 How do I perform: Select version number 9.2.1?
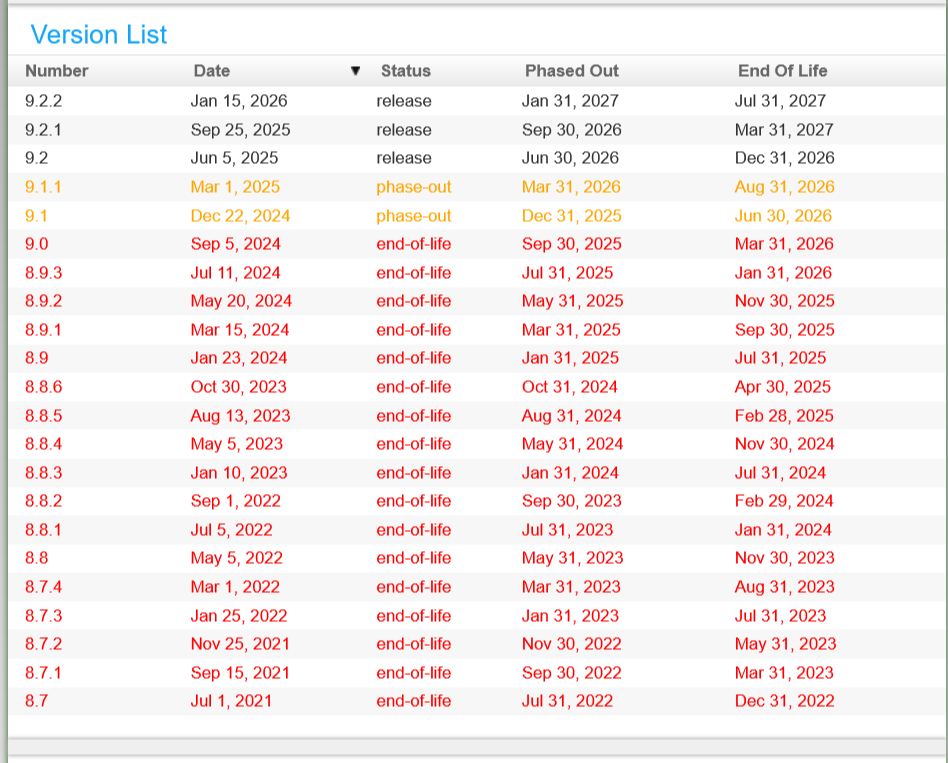(x=44, y=130)
